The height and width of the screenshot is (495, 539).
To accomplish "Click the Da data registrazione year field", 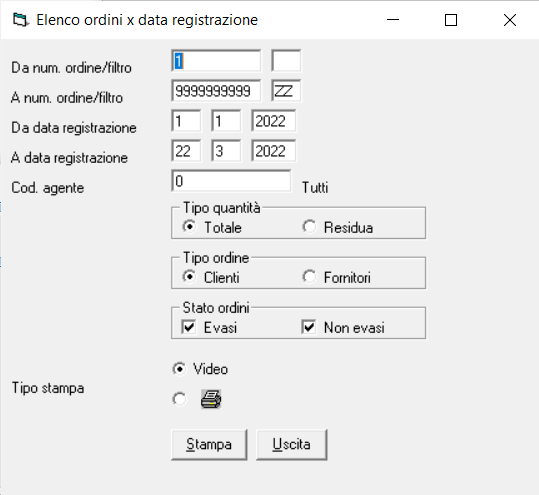I will click(x=274, y=121).
